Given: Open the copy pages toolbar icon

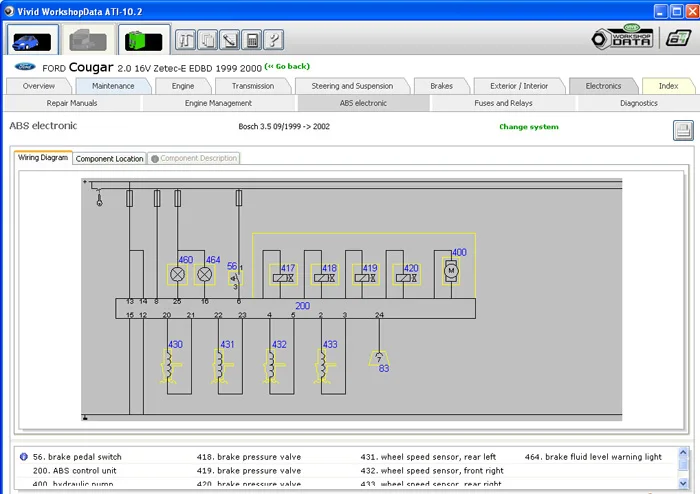Looking at the screenshot, I should click(x=208, y=40).
